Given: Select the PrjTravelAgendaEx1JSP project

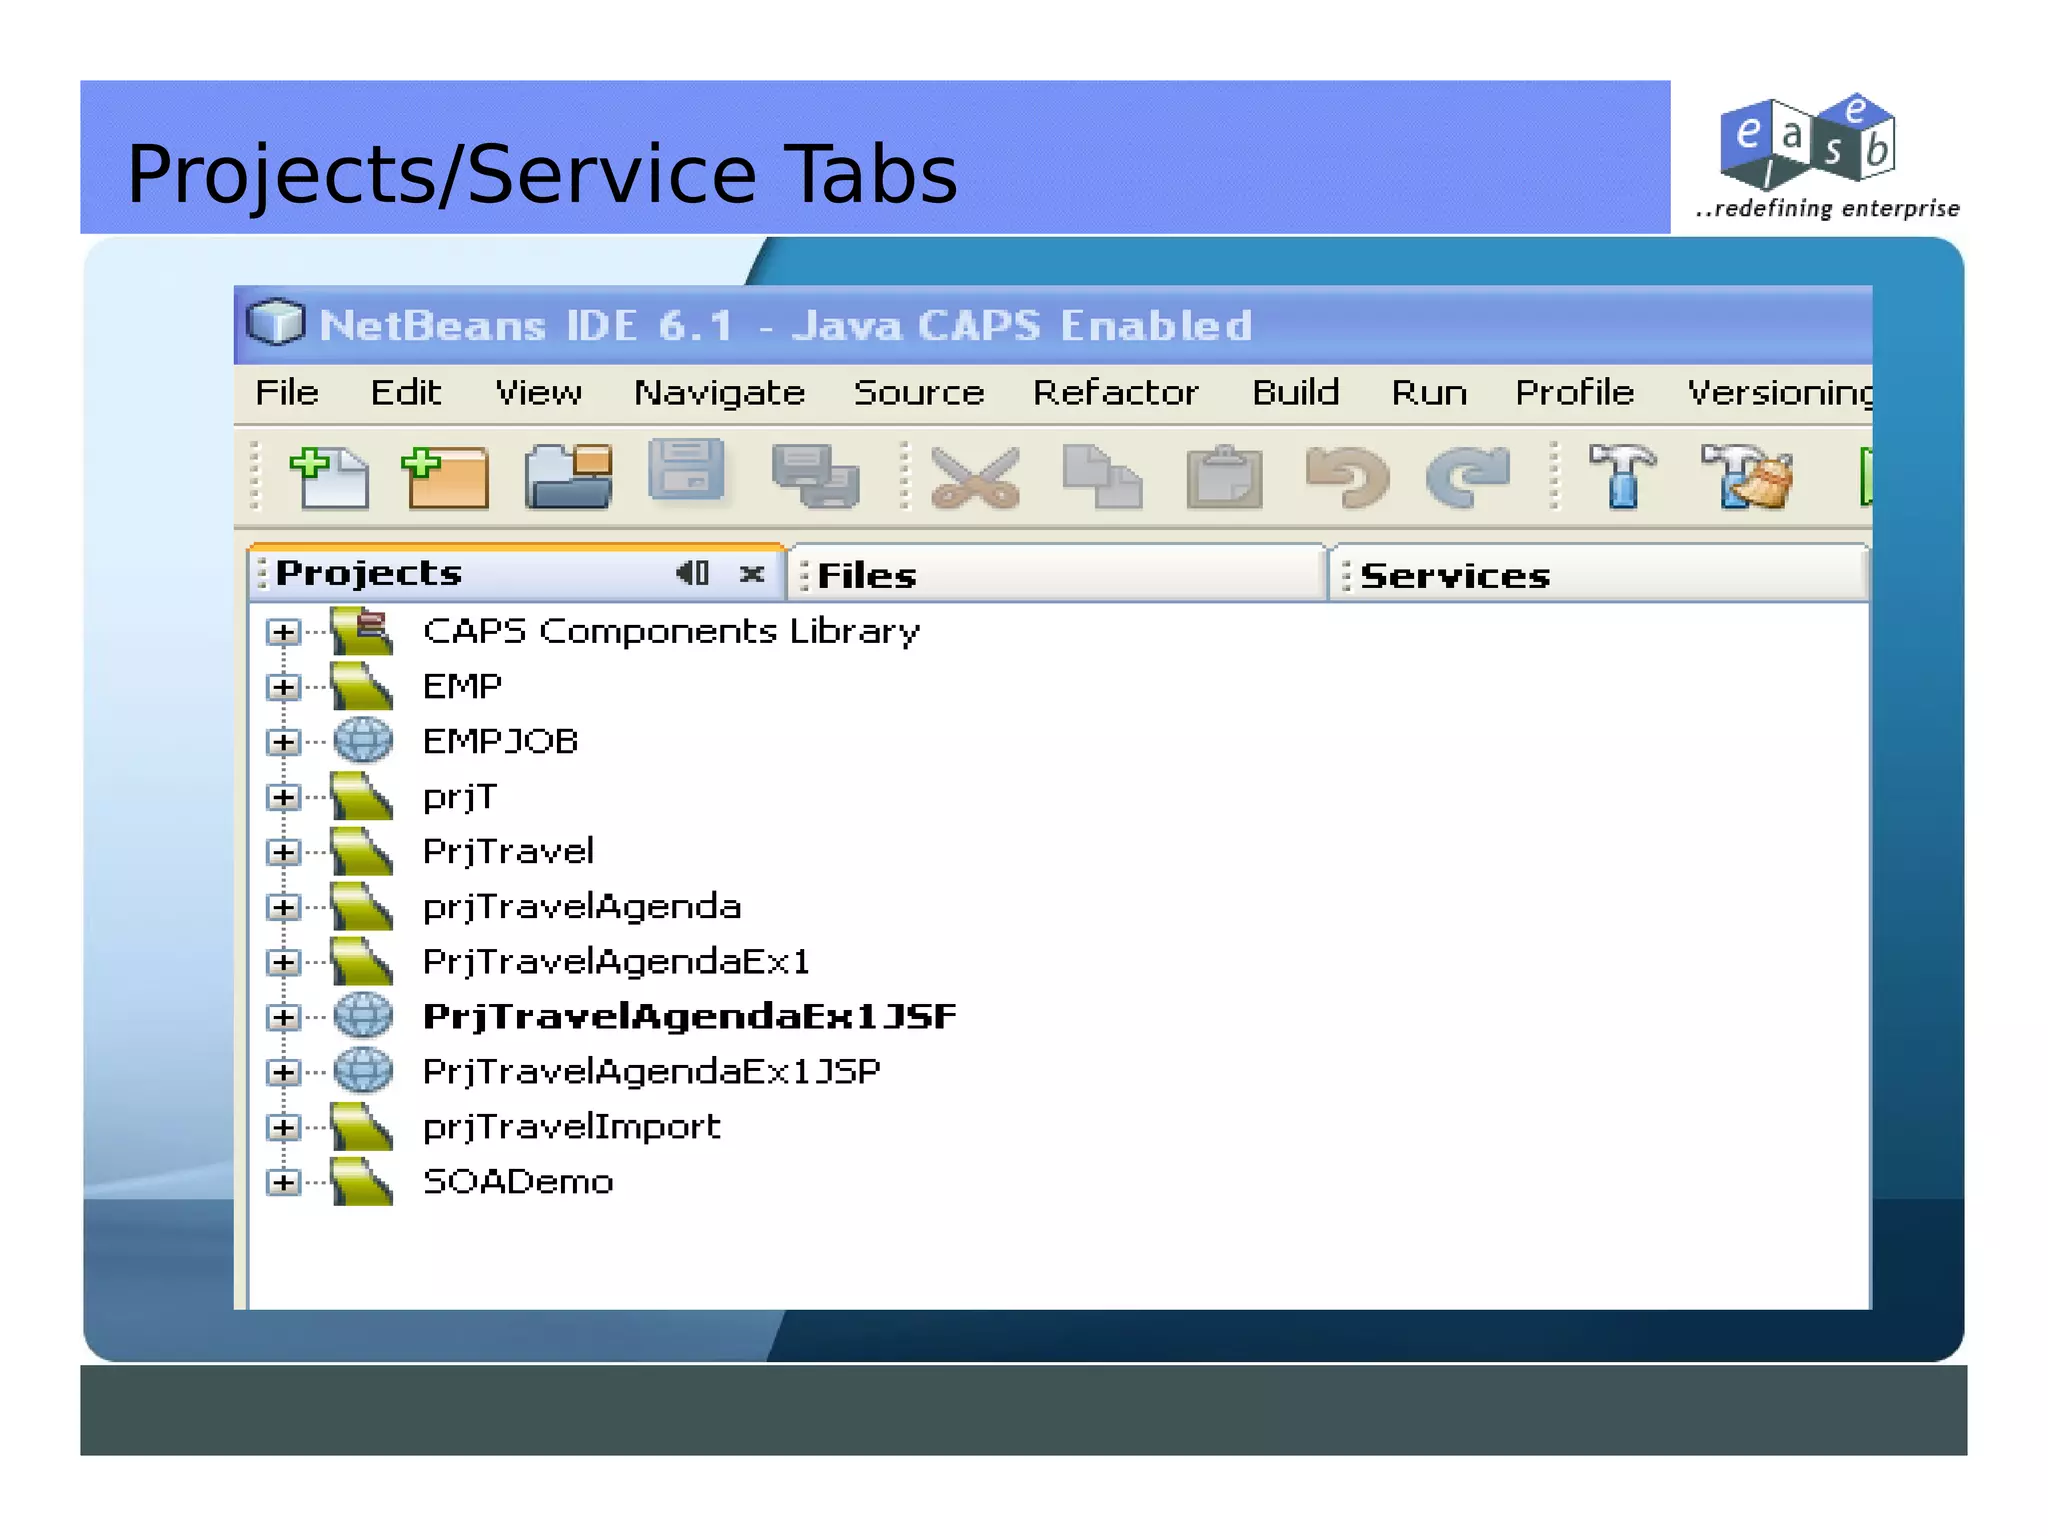Looking at the screenshot, I should pyautogui.click(x=652, y=1072).
